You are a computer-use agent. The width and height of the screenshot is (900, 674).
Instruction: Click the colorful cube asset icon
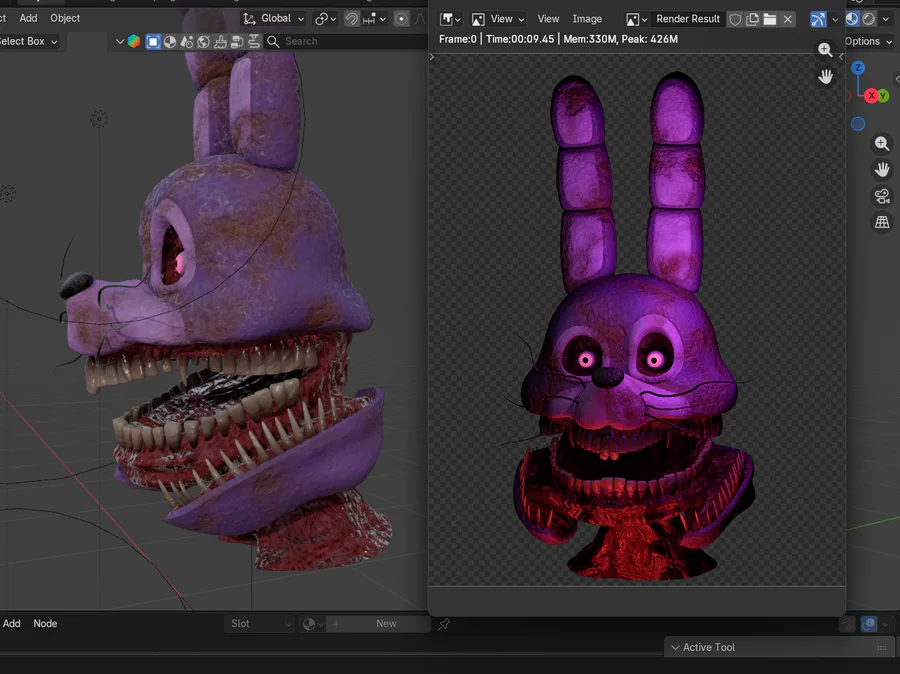tap(134, 41)
